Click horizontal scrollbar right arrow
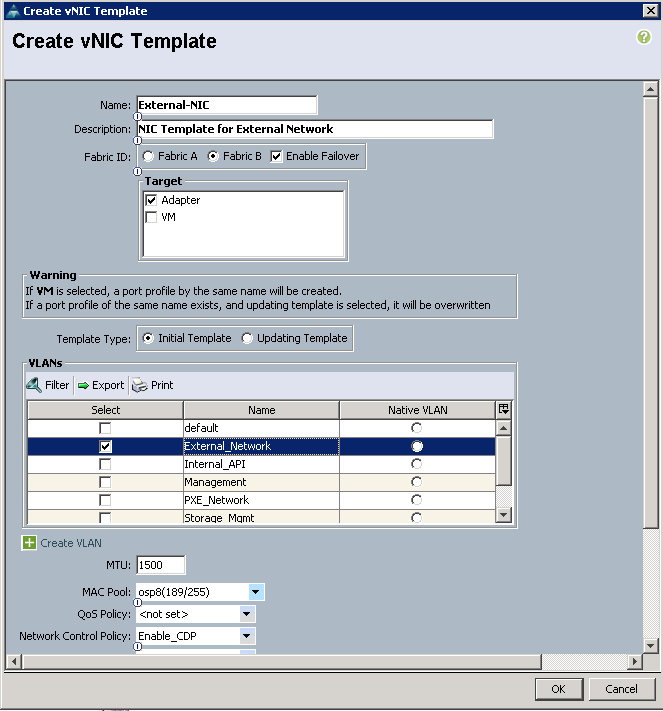Screen dimensions: 663x711 coord(634,662)
